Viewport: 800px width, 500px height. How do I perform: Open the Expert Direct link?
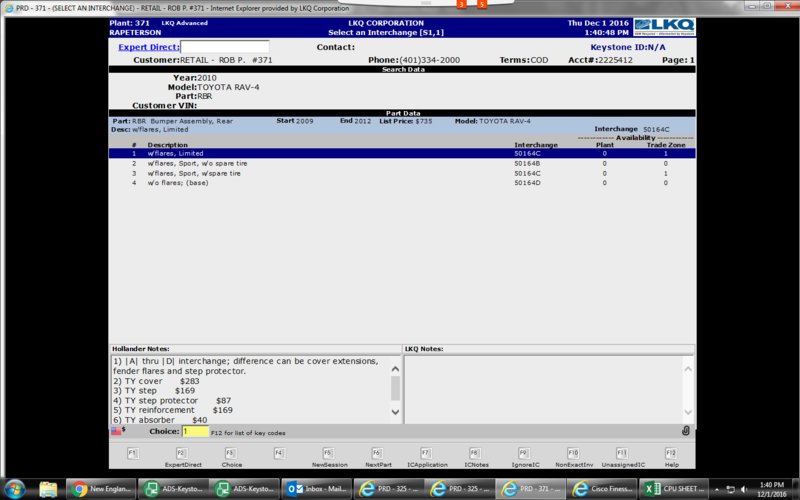pos(148,47)
